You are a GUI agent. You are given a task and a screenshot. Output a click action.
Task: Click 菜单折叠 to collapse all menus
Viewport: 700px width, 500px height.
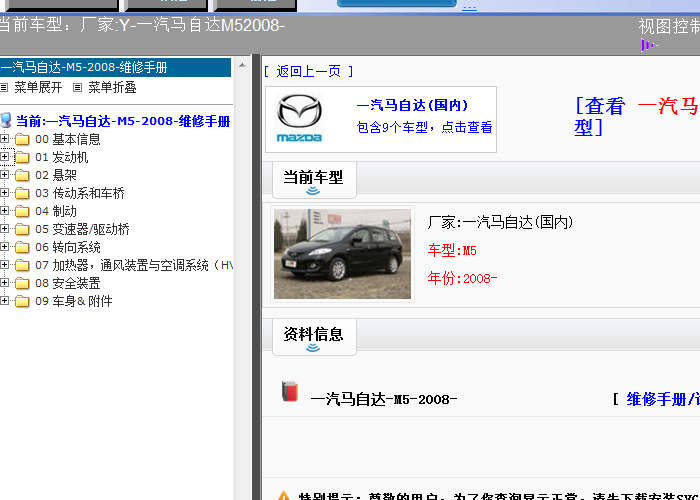112,87
